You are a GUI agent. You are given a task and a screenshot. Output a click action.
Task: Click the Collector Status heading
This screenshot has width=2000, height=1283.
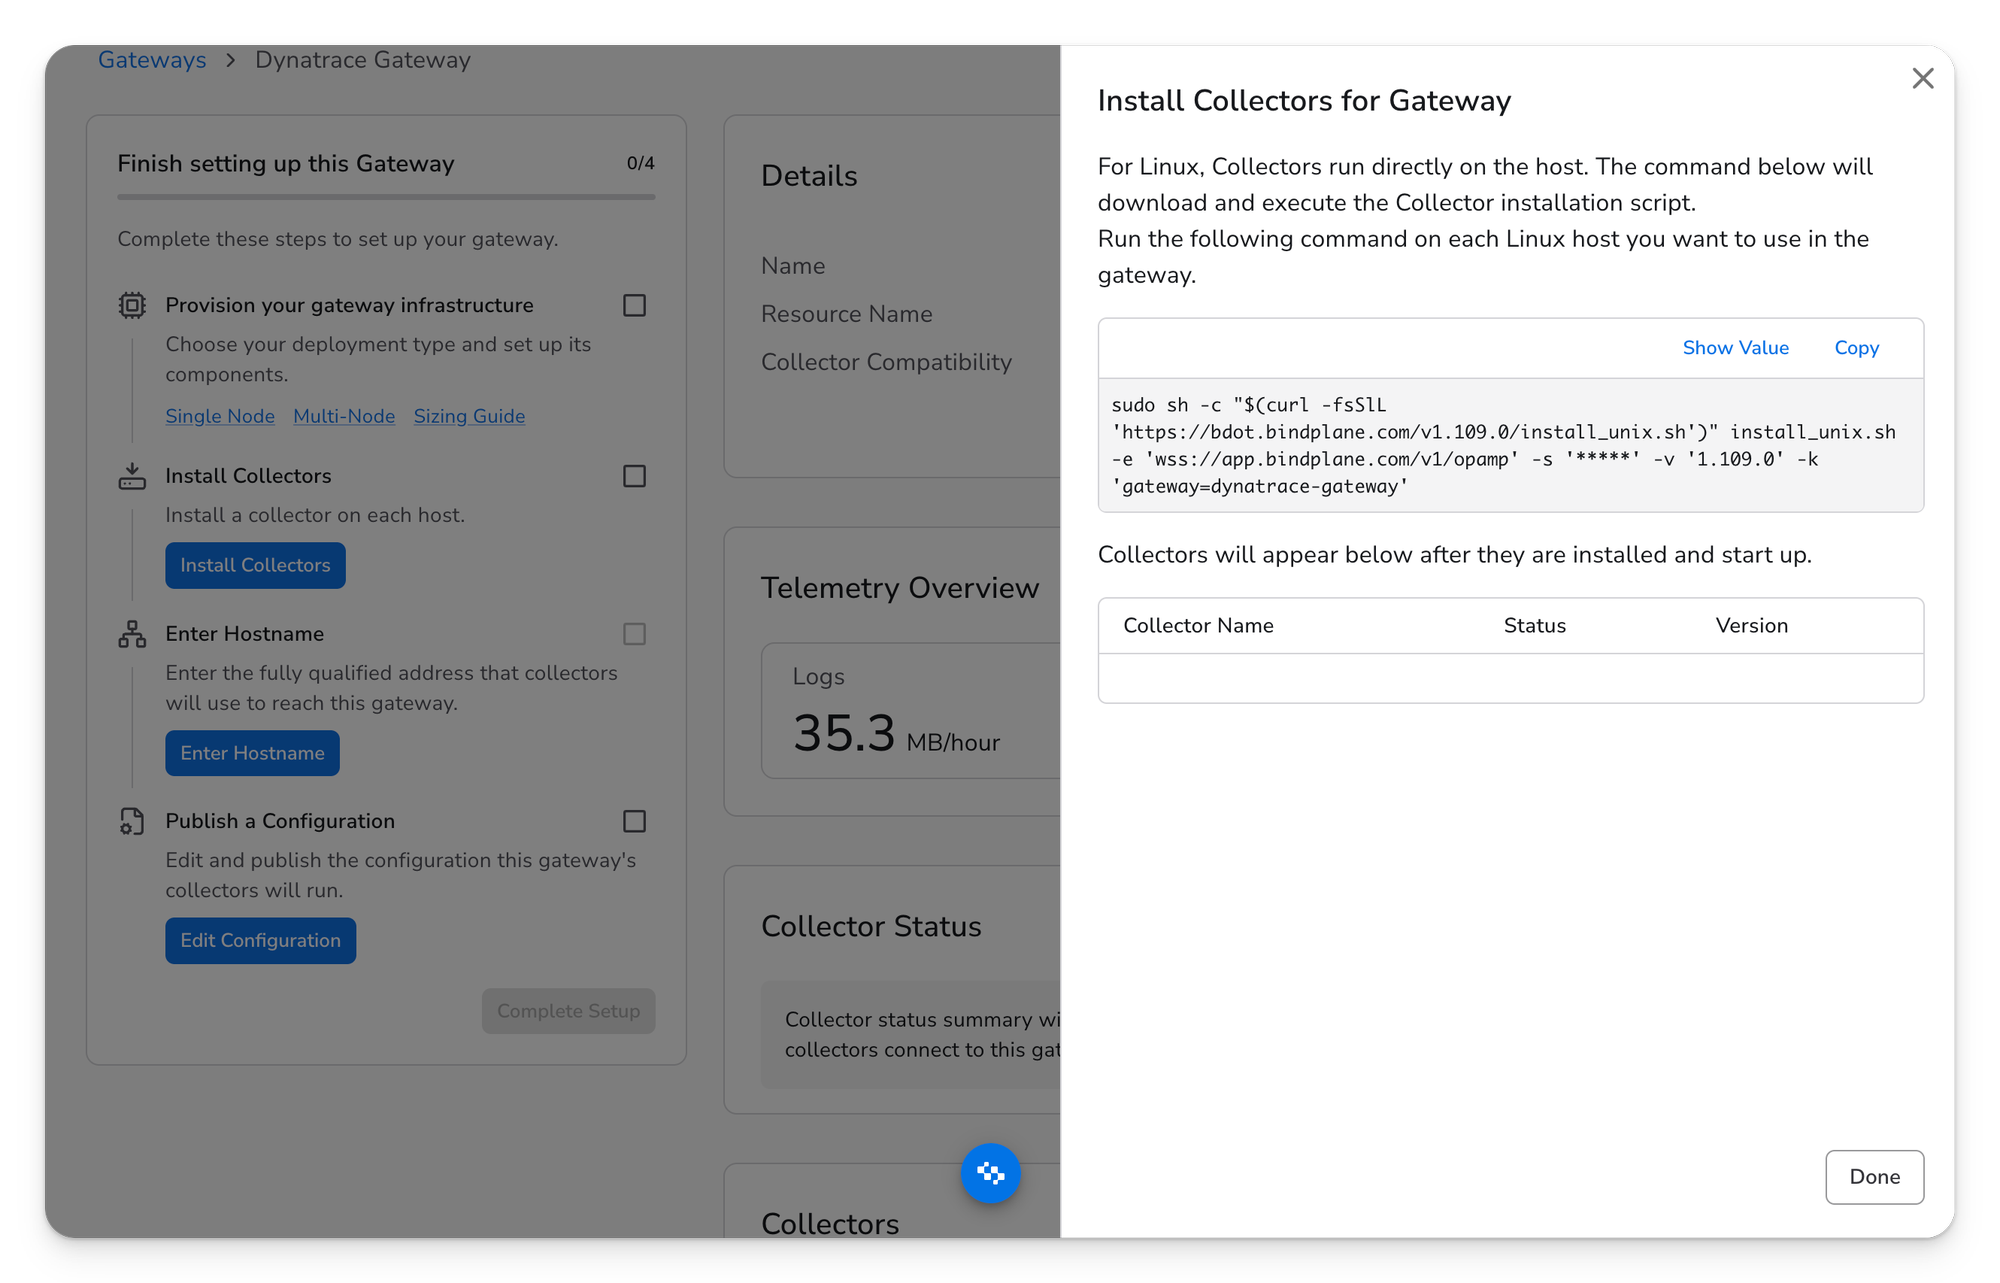(x=871, y=927)
